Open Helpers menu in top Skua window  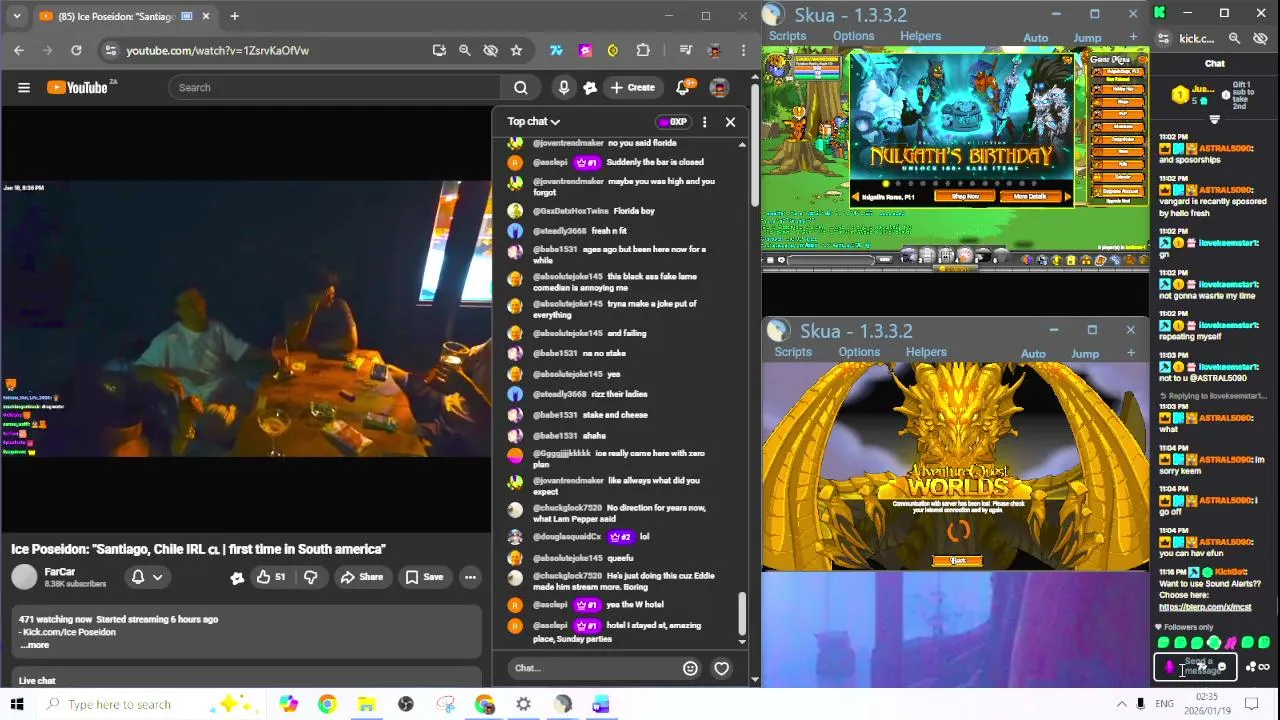pos(920,36)
